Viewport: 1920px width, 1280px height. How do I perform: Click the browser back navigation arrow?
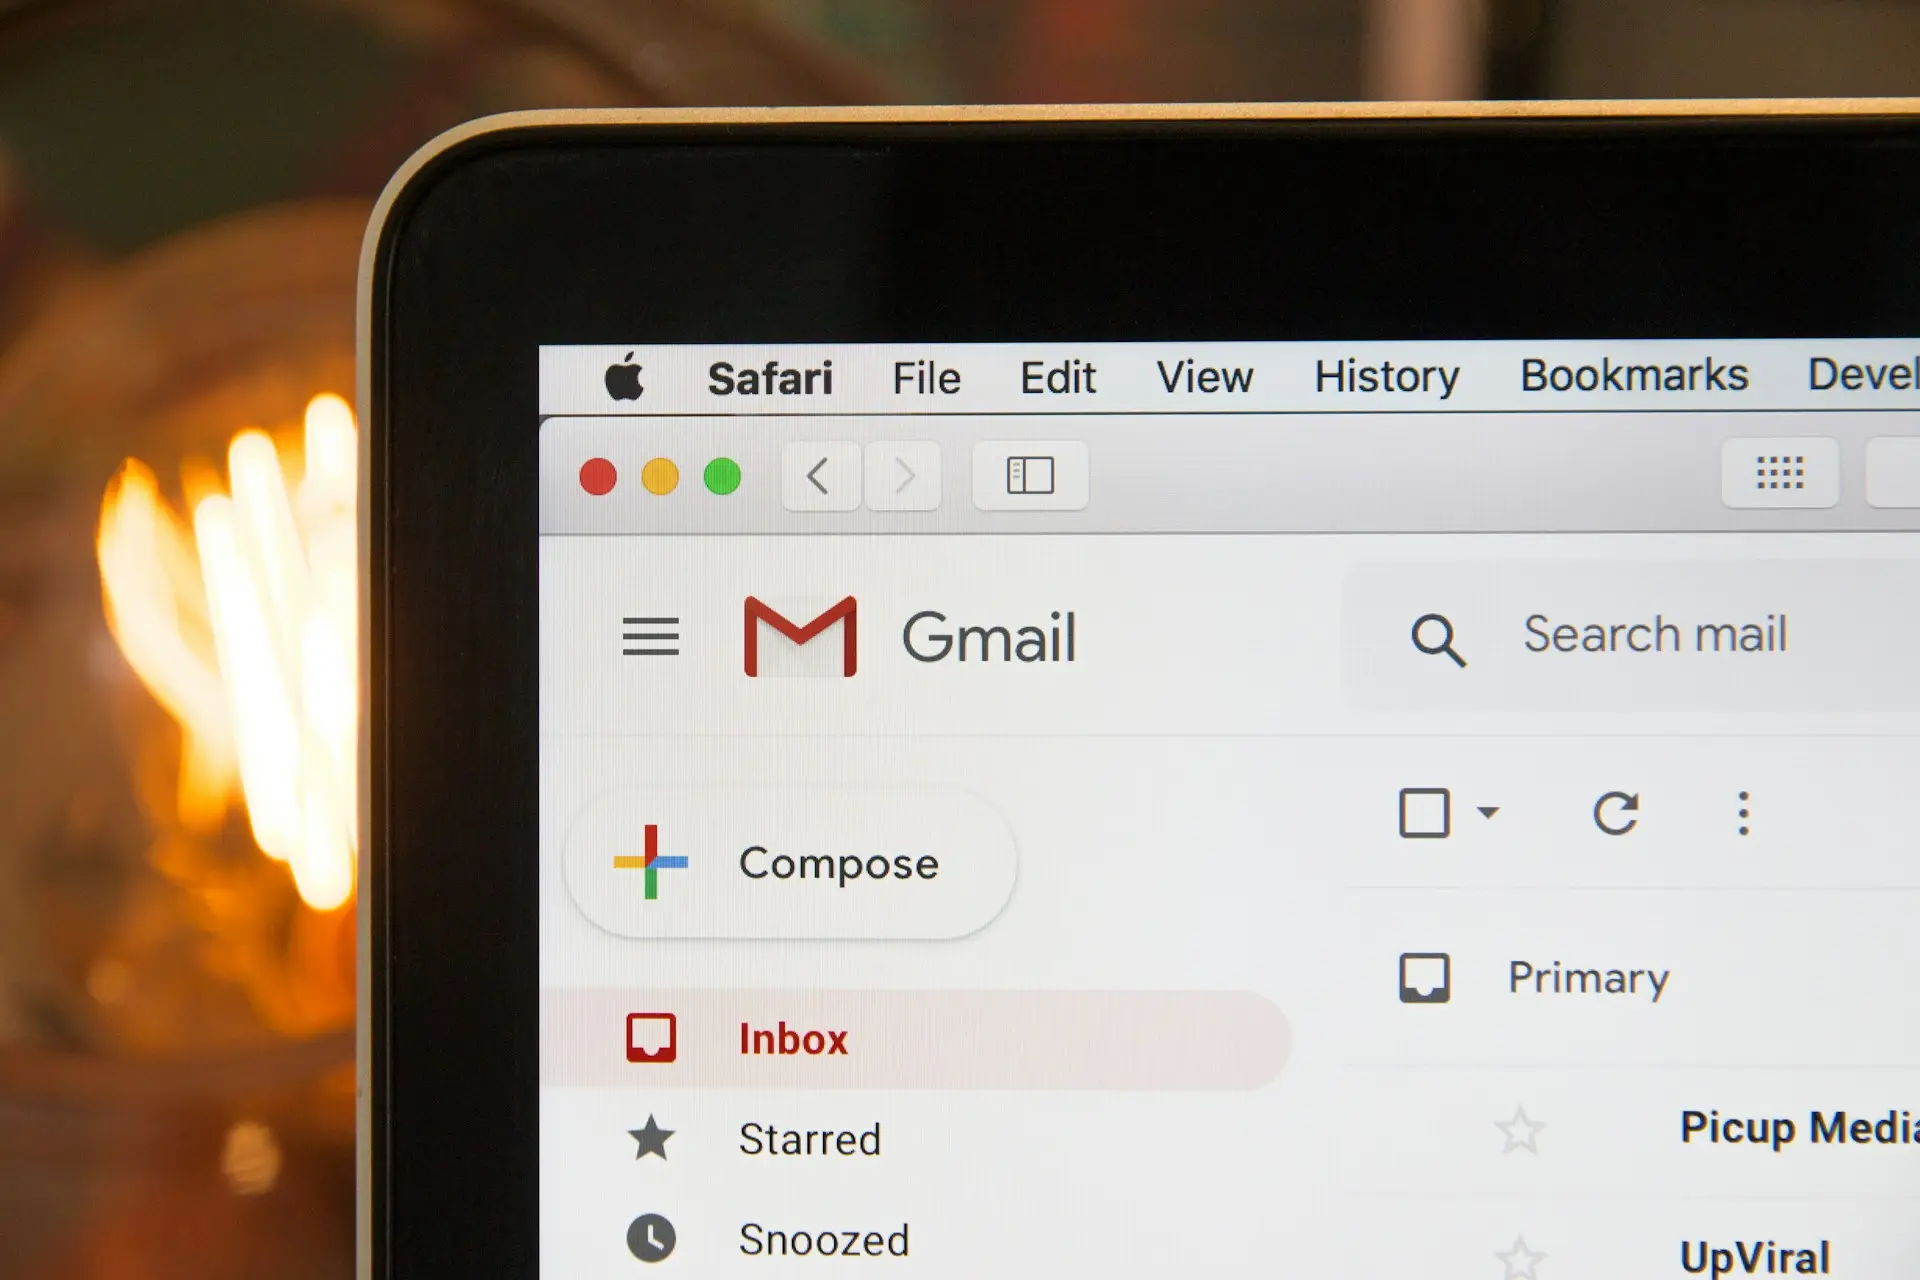click(x=814, y=474)
